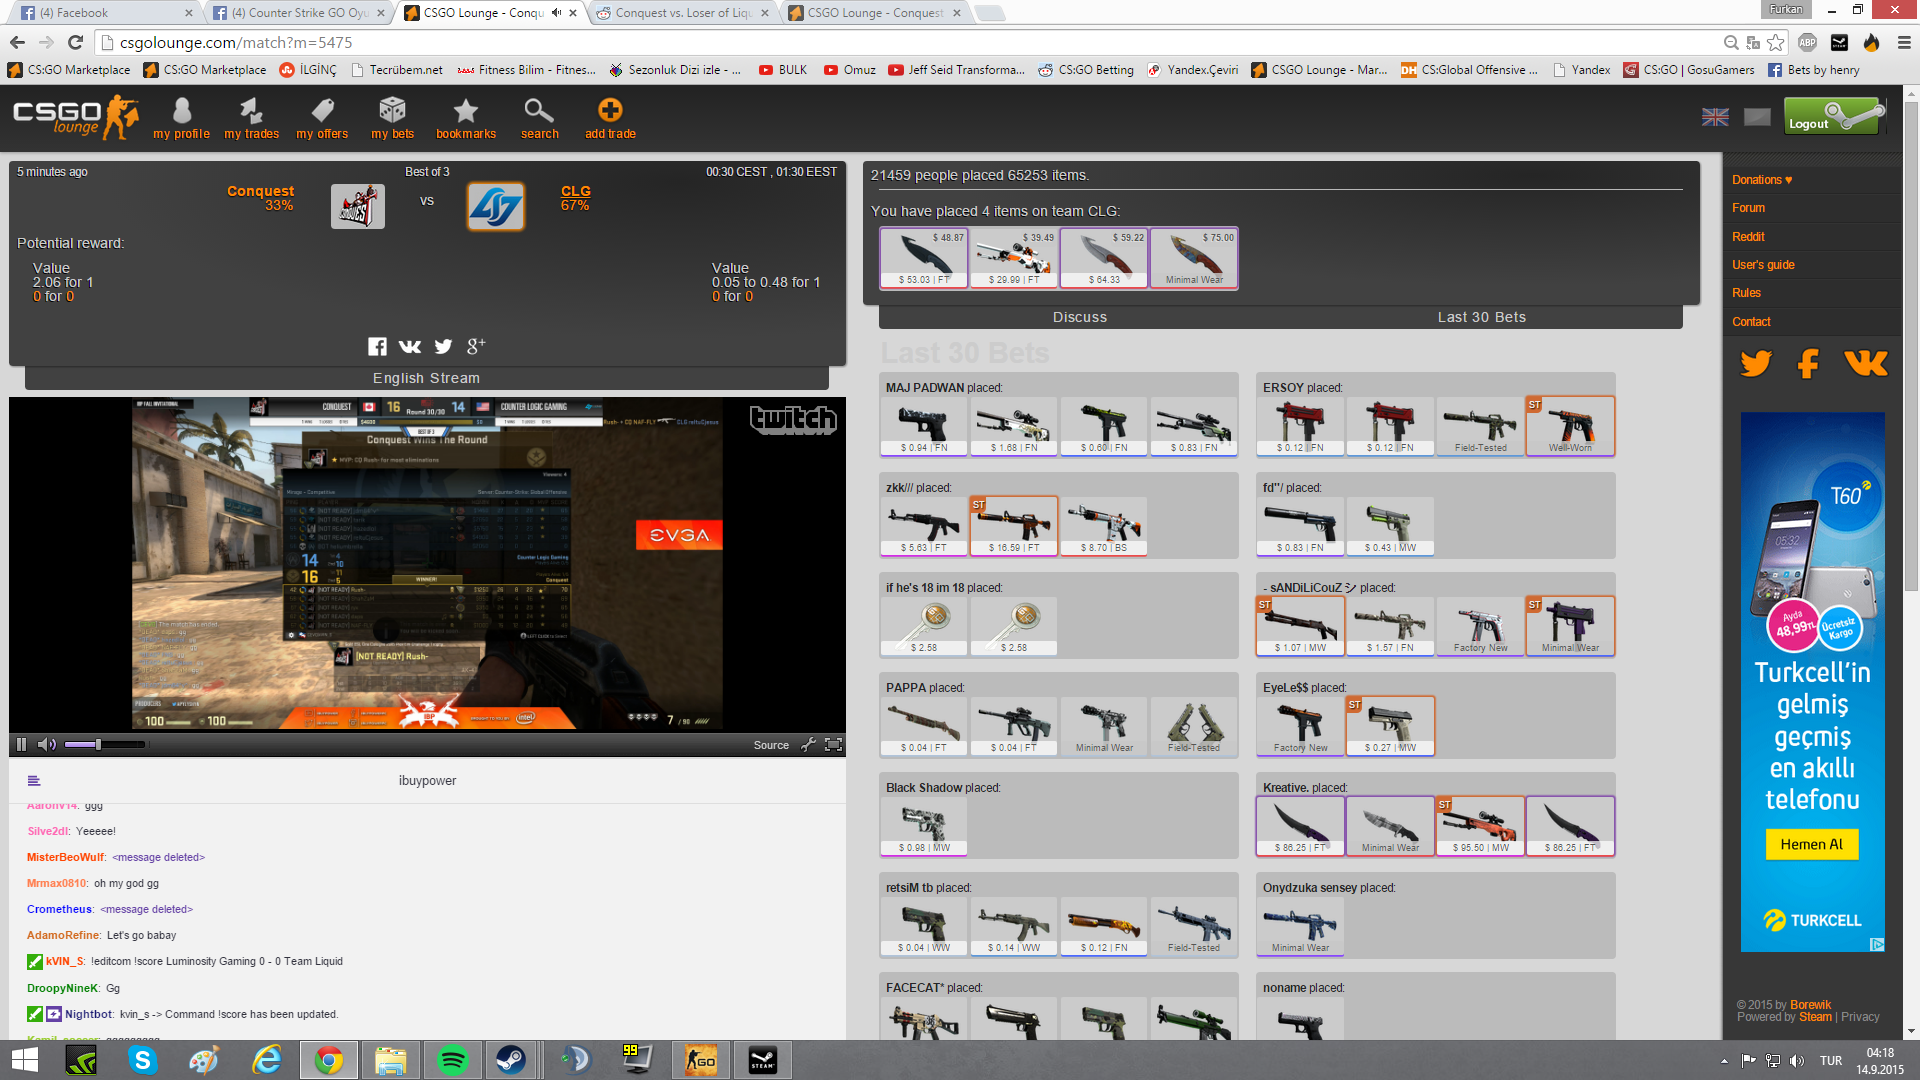
Task: Reload the page
Action: click(x=75, y=43)
